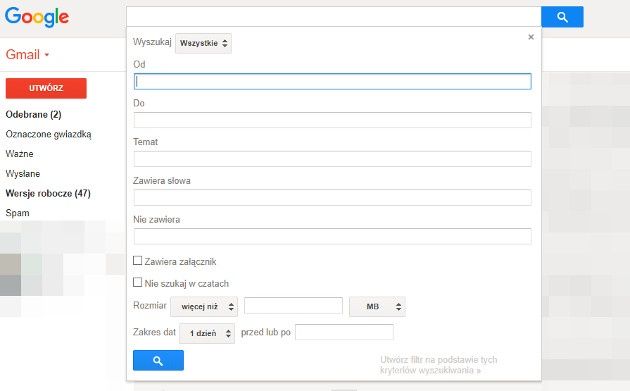Check the 'Nie szukaj w czatach' checkbox
This screenshot has height=391, width=630.
[x=137, y=283]
